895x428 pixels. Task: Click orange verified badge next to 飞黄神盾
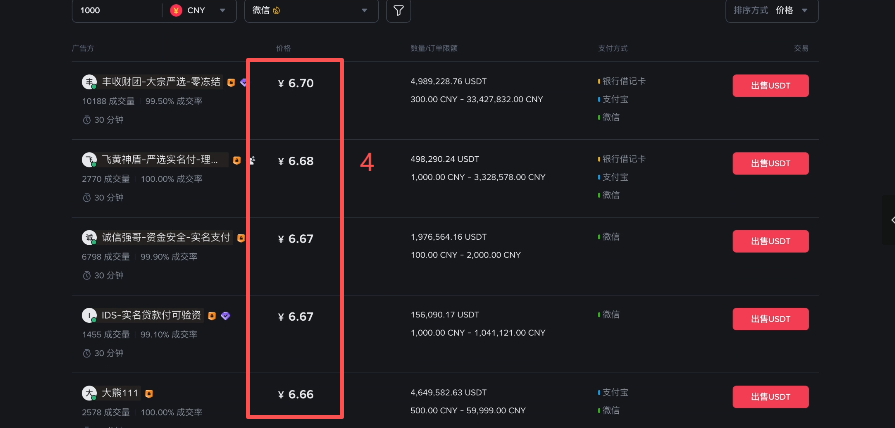click(237, 161)
